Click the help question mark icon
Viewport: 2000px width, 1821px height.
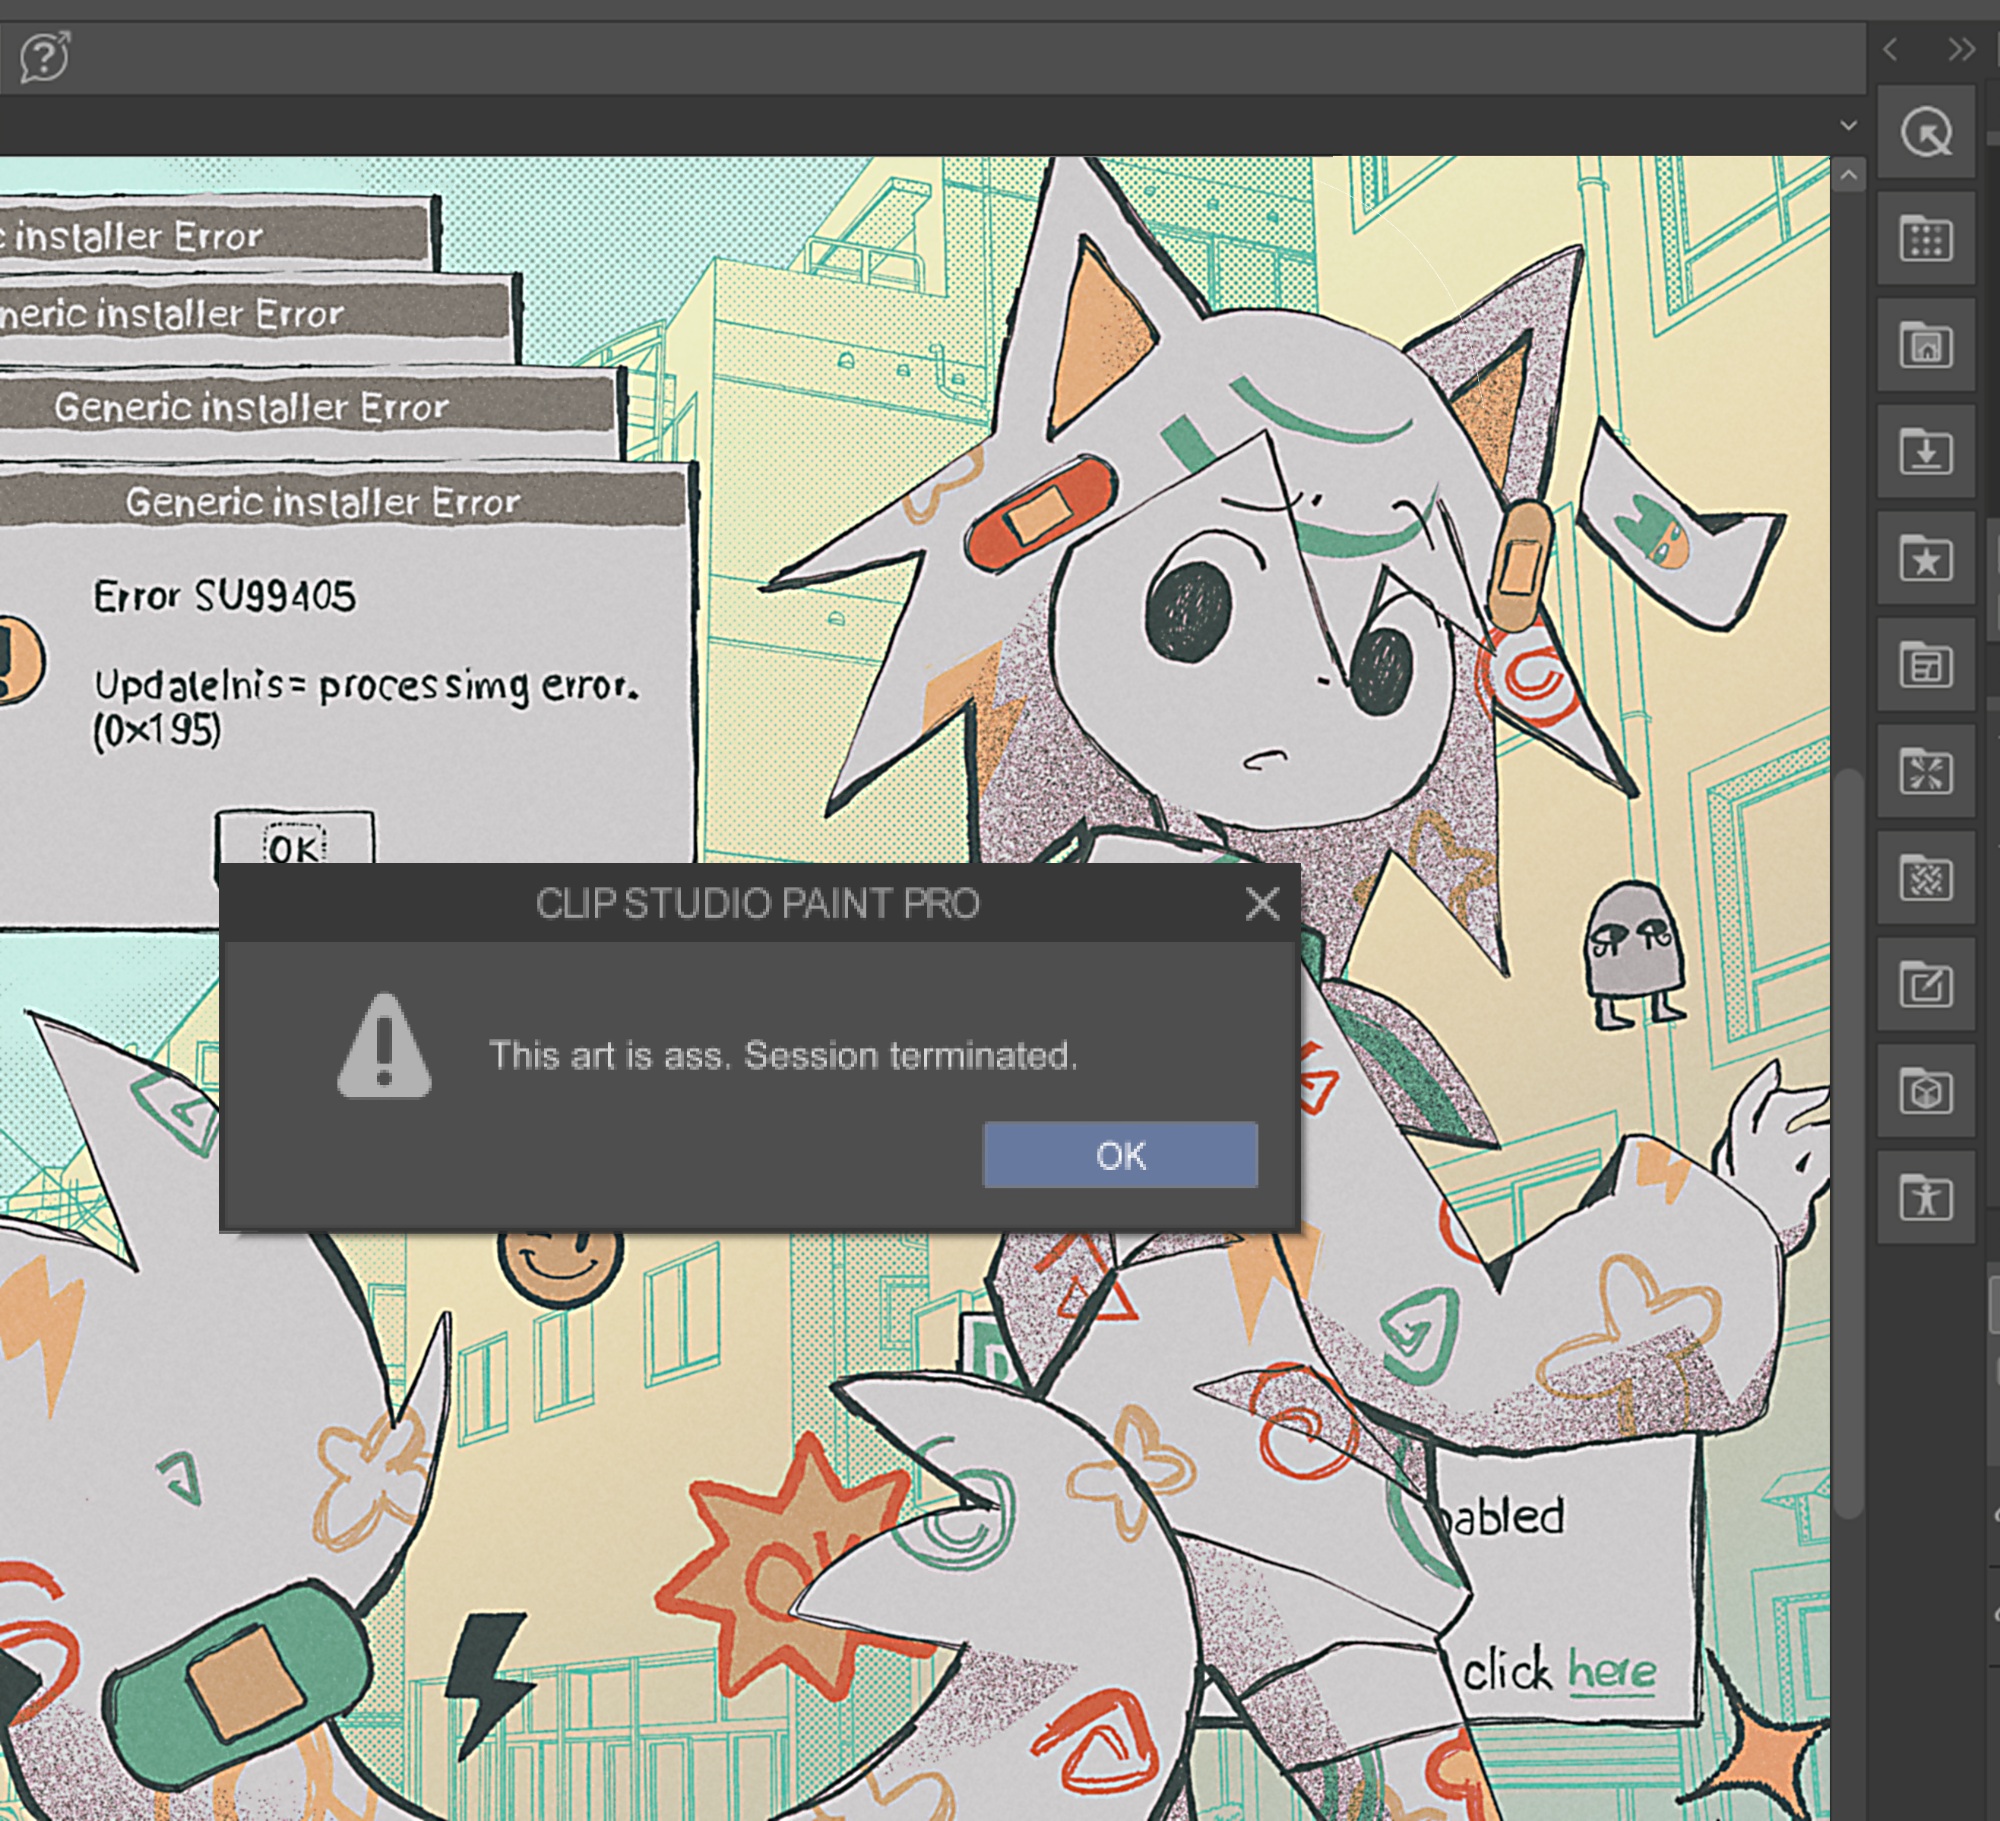pyautogui.click(x=44, y=56)
